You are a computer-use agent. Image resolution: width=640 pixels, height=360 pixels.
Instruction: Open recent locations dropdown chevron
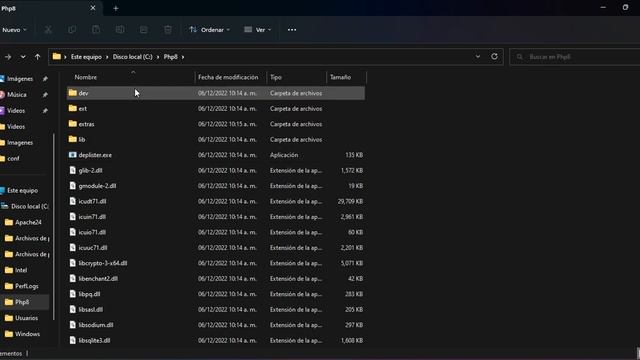[x=23, y=57]
